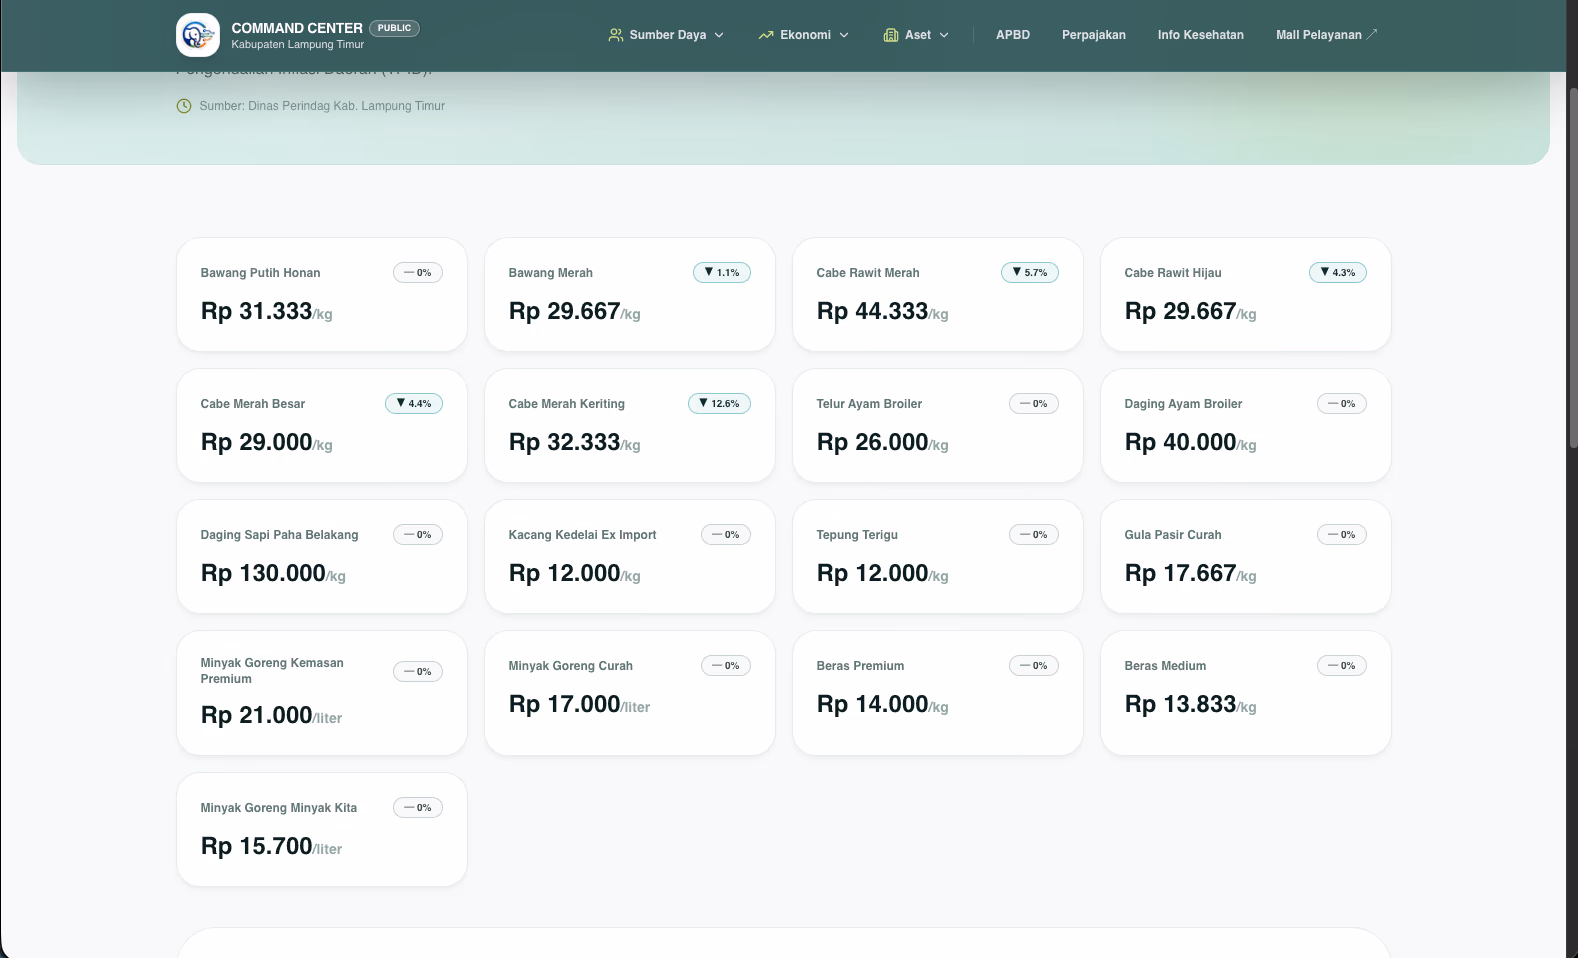1578x958 pixels.
Task: Click the 4.3% down badge on Cabe Rawit Hijau
Action: 1338,273
